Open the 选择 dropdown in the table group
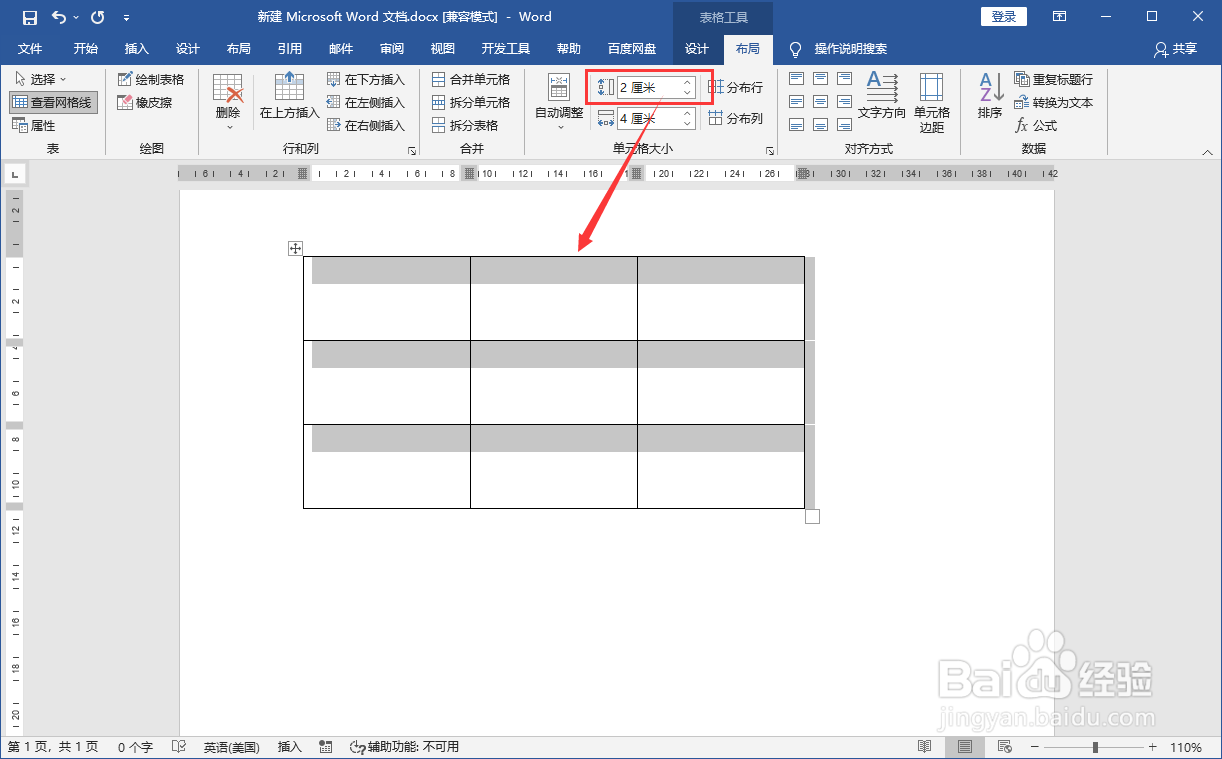 tap(40, 79)
